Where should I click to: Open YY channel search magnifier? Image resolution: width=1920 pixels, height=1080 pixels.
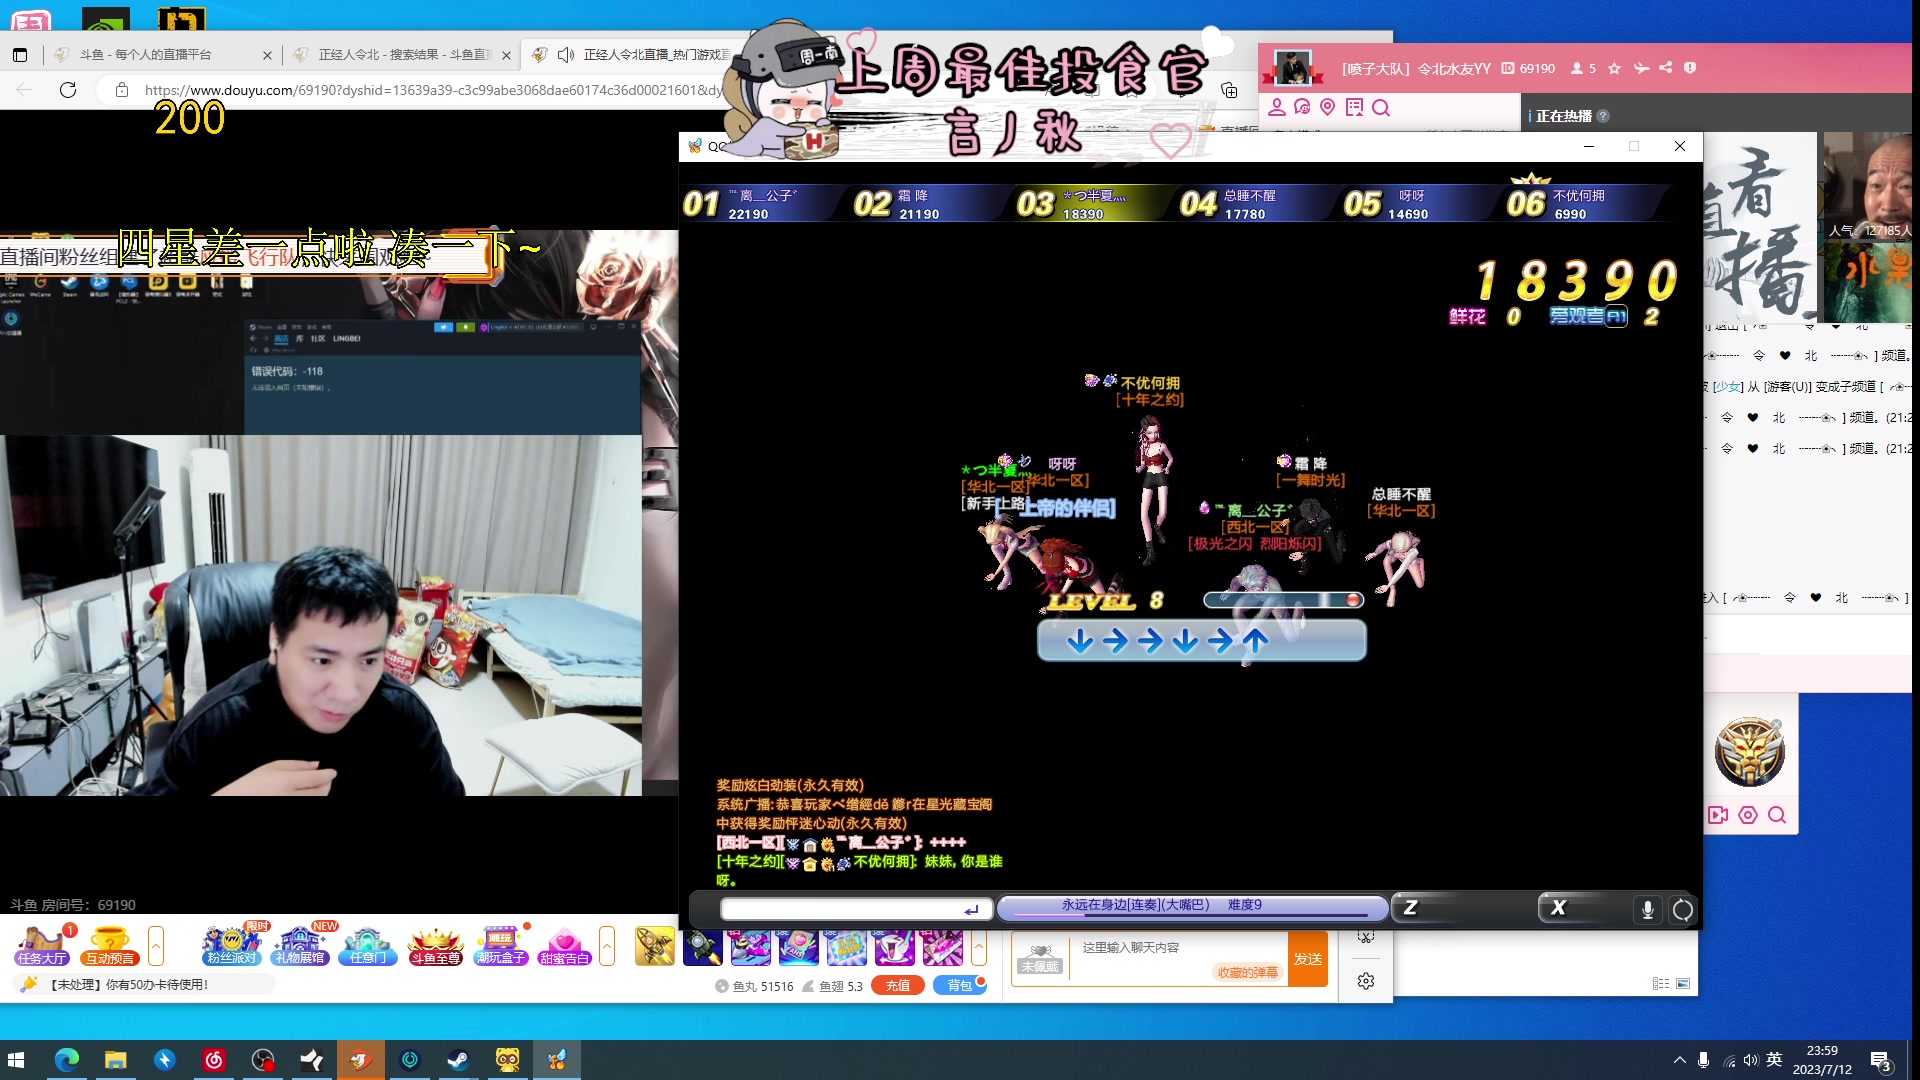(x=1381, y=107)
